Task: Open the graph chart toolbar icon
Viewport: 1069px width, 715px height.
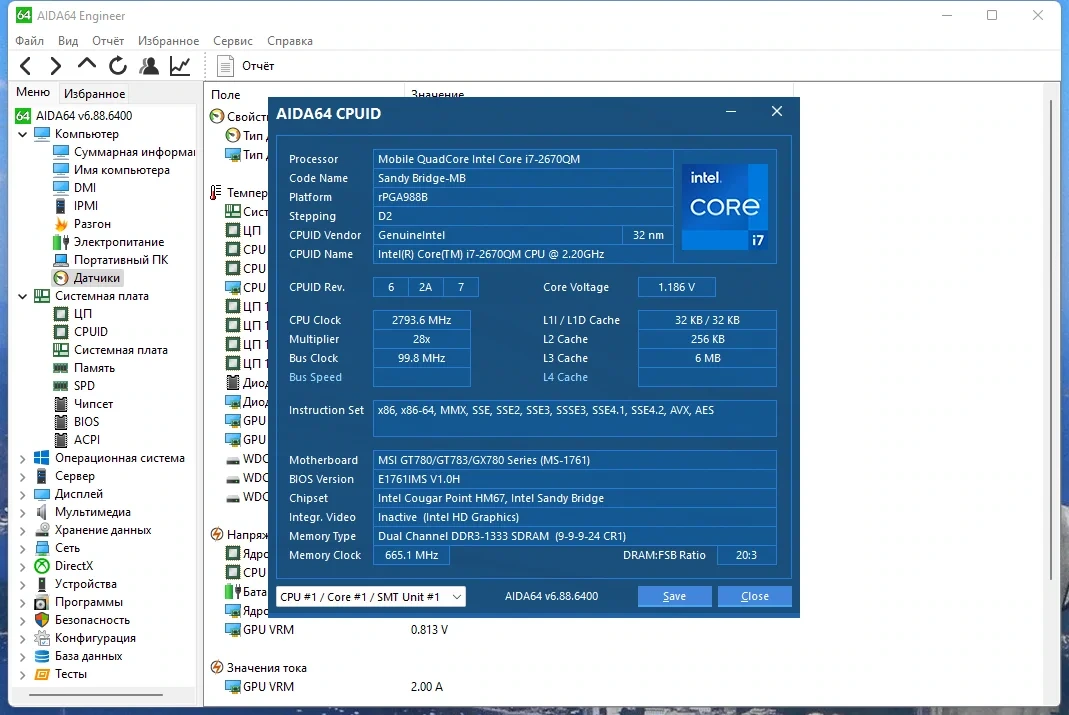Action: pos(180,65)
